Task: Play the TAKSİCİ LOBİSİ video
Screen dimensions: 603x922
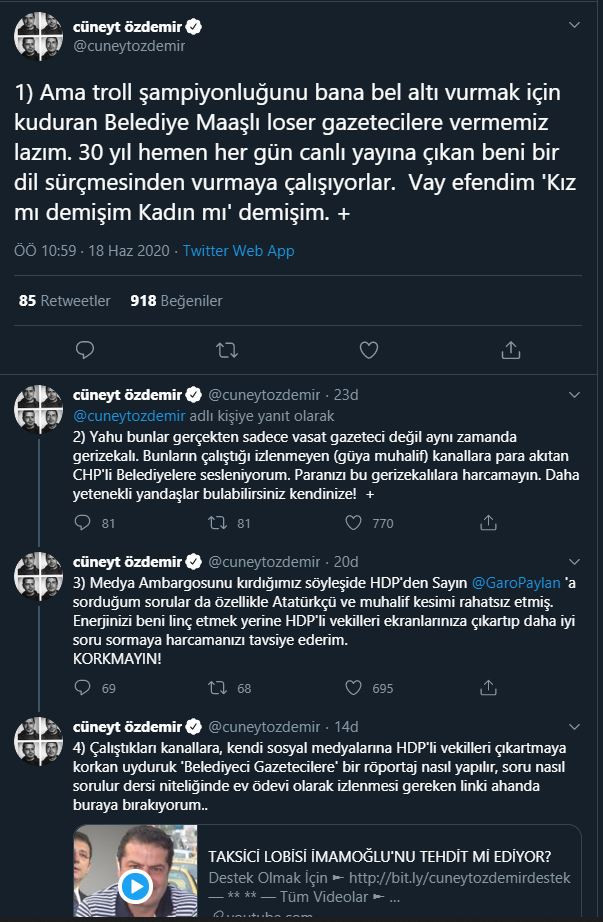Action: pyautogui.click(x=135, y=887)
